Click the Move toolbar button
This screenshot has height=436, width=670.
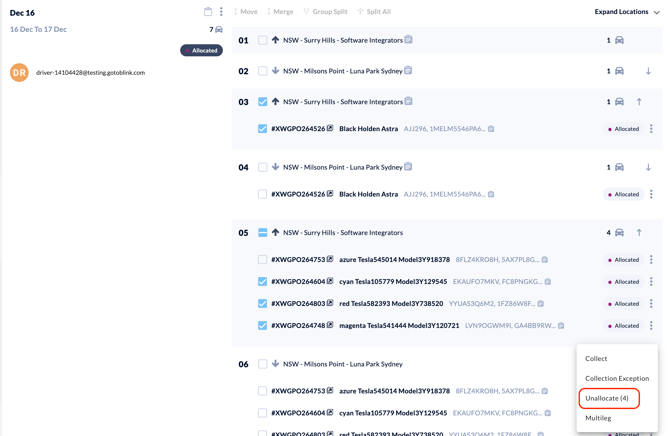pyautogui.click(x=245, y=12)
